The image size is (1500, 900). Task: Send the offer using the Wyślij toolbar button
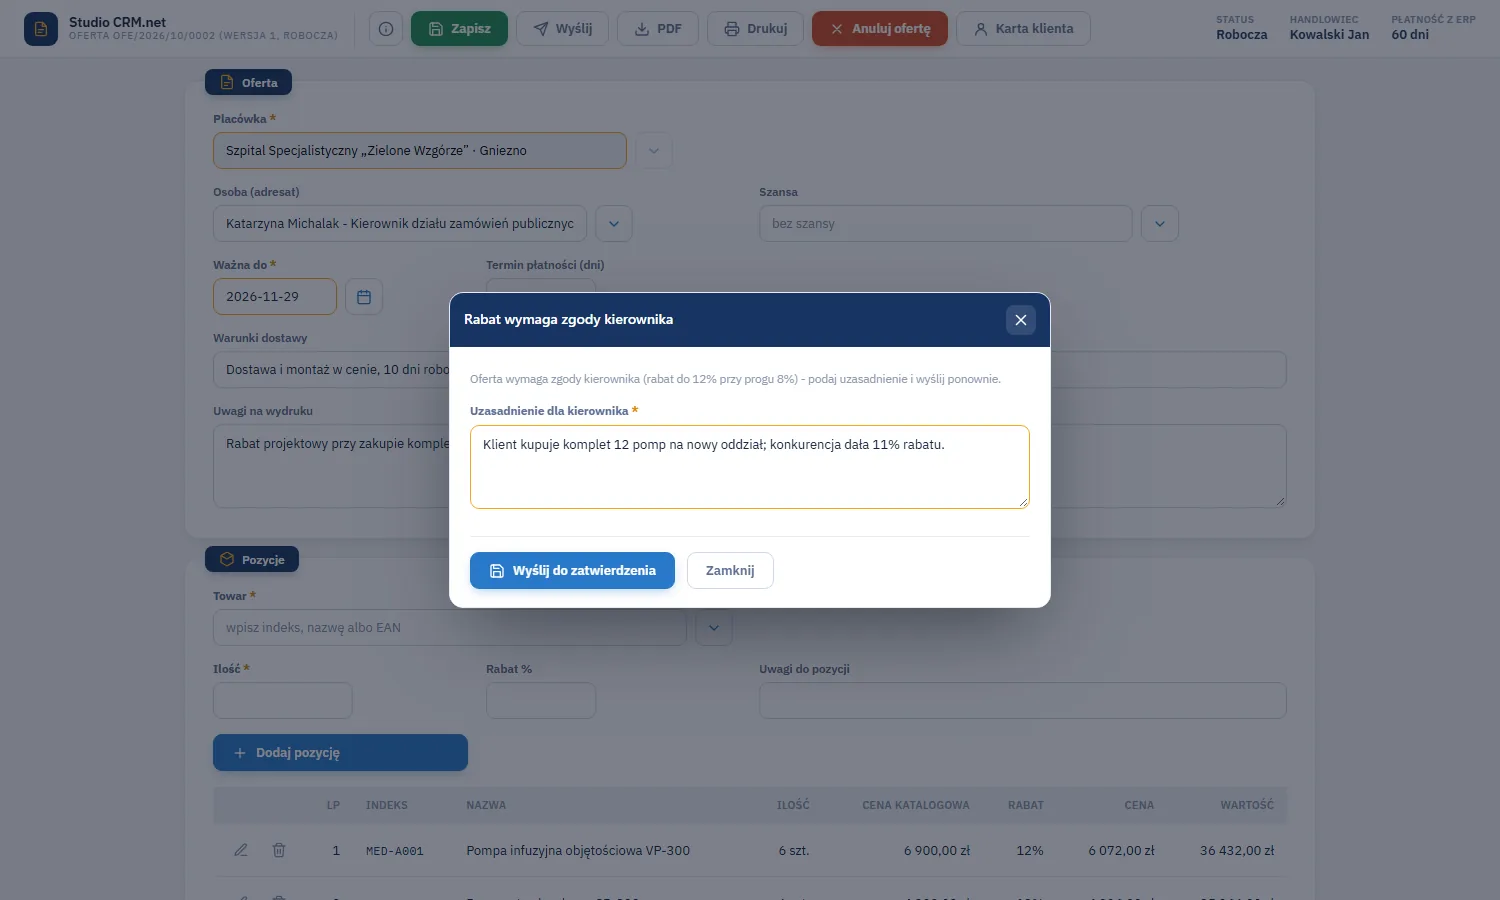(x=562, y=29)
